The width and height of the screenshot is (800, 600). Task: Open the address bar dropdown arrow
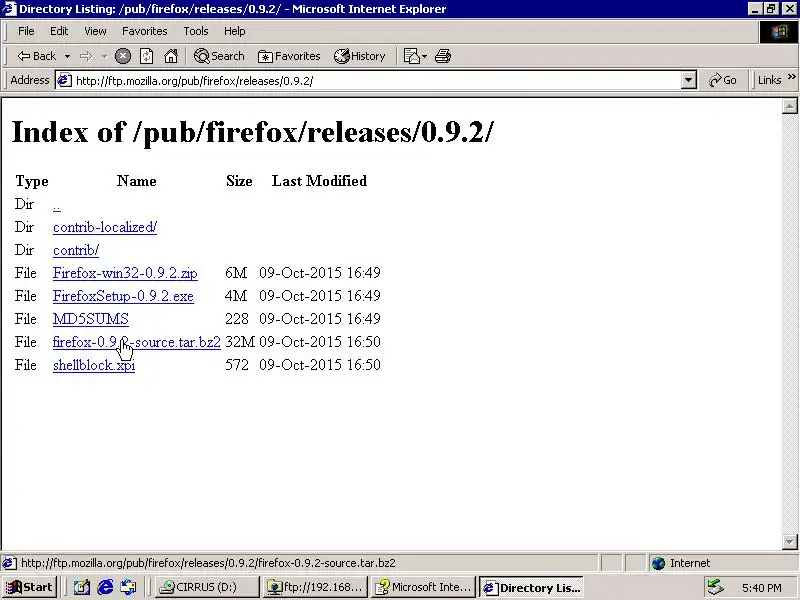tap(688, 80)
